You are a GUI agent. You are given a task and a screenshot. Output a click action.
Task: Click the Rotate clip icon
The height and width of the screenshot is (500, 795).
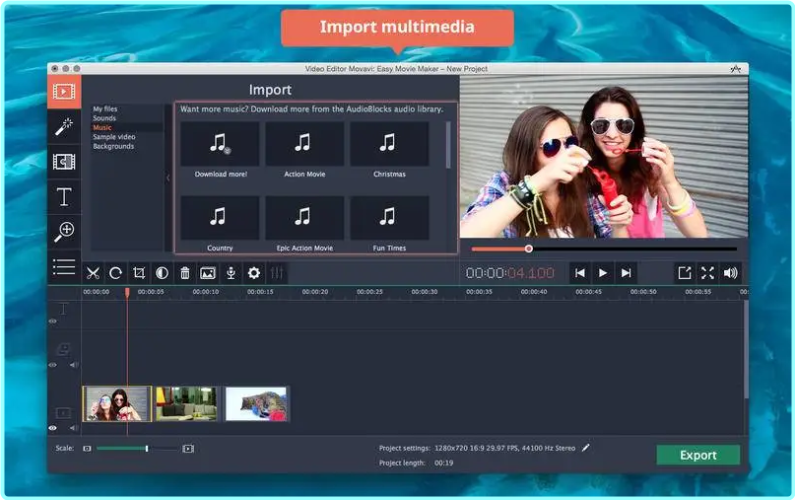(116, 273)
